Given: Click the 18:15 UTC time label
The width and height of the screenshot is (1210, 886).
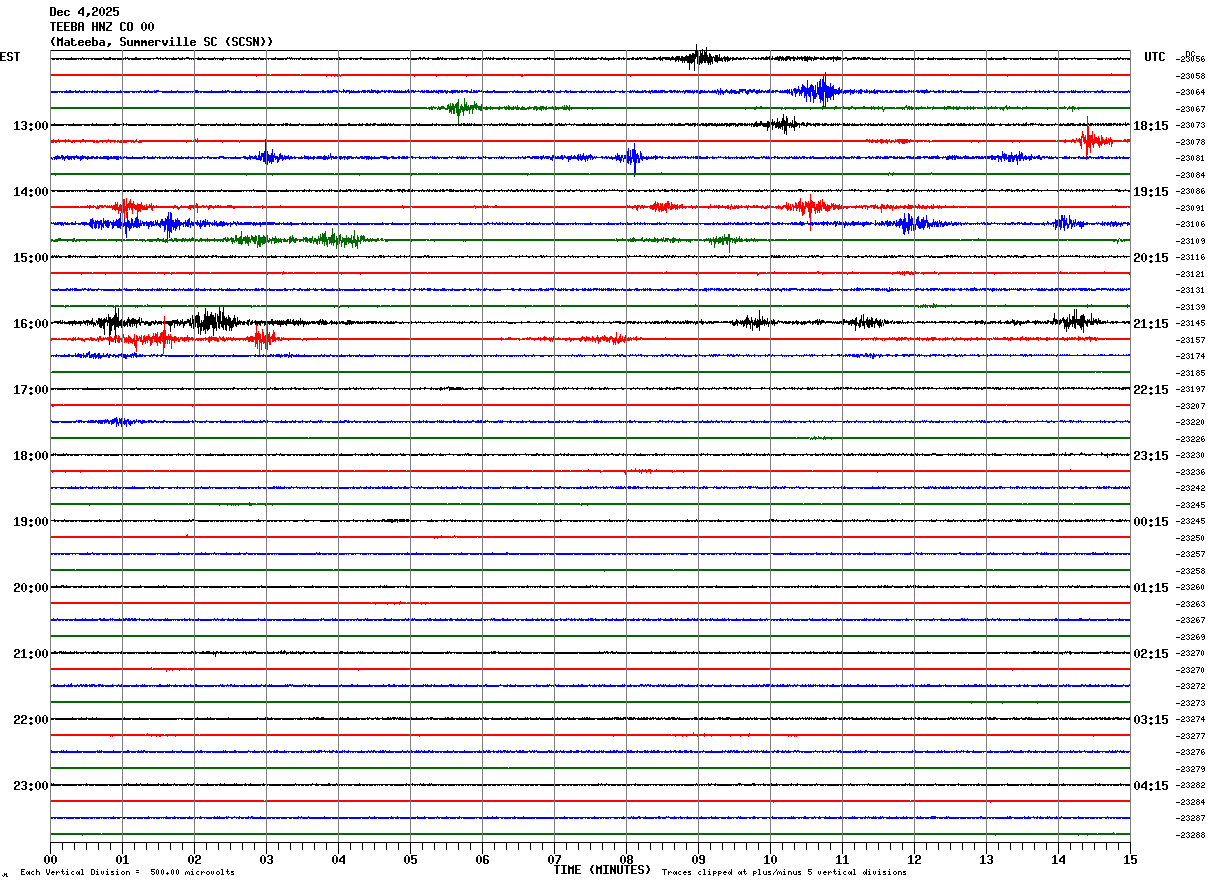Looking at the screenshot, I should coord(1151,126).
